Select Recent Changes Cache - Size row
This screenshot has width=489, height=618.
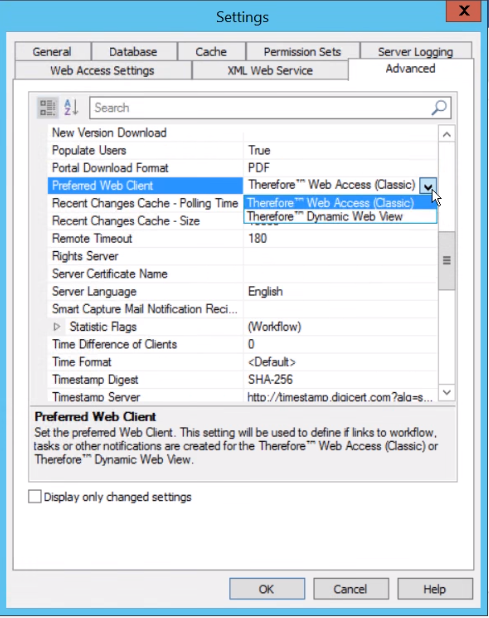(145, 221)
